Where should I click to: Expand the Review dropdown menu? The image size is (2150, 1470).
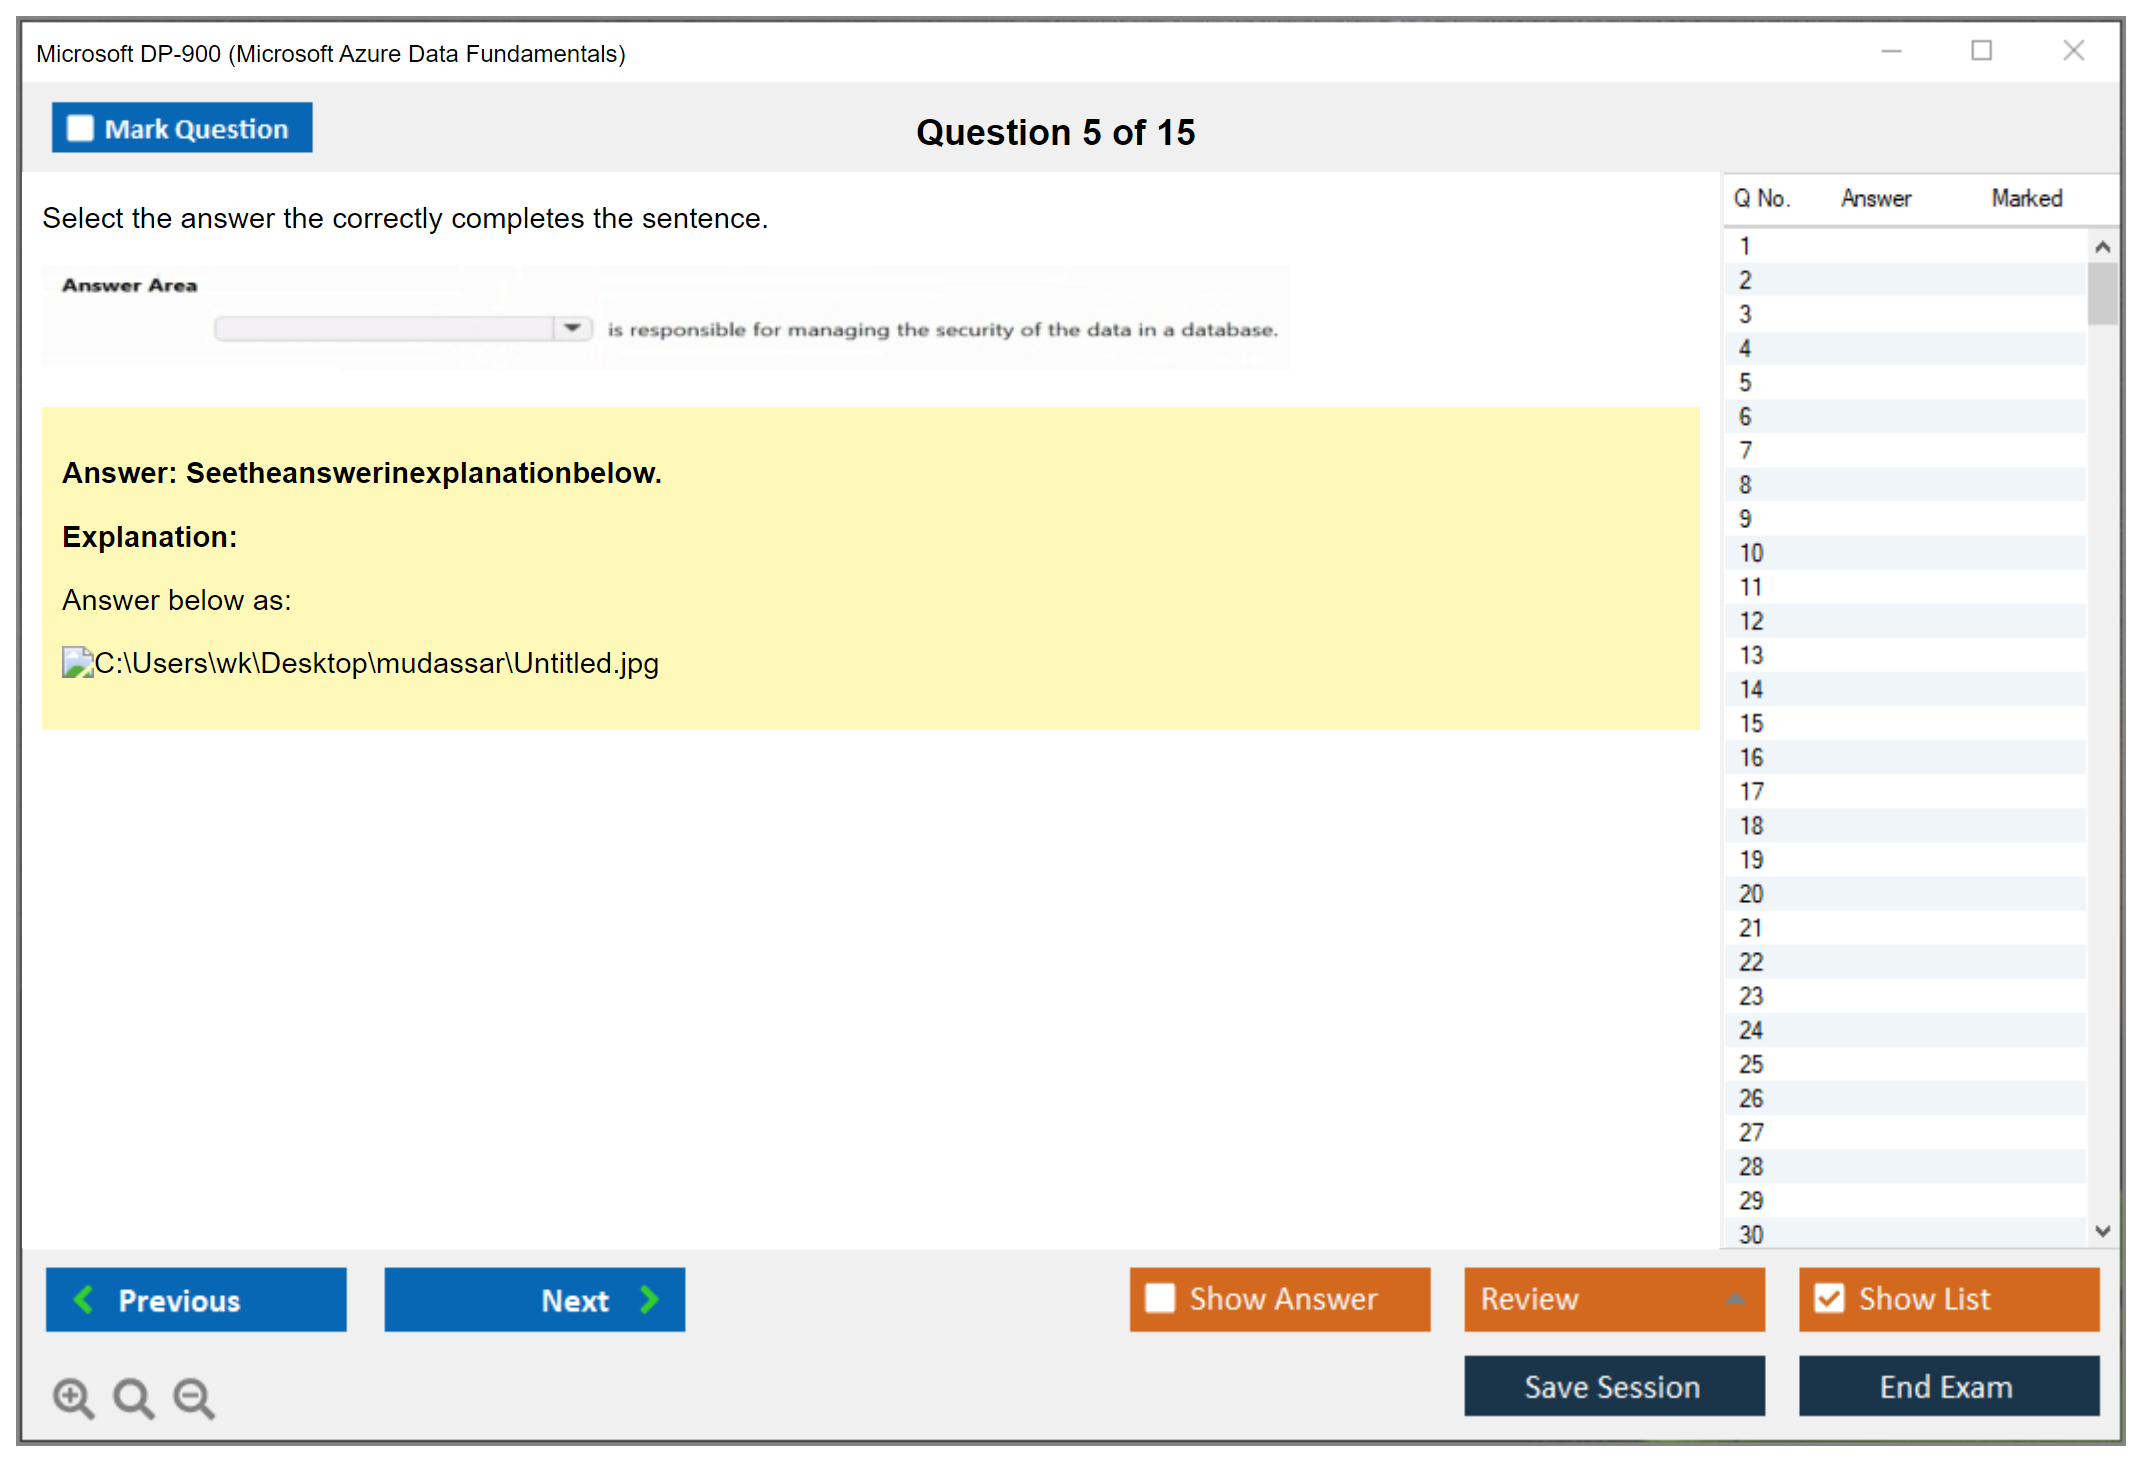[1735, 1299]
